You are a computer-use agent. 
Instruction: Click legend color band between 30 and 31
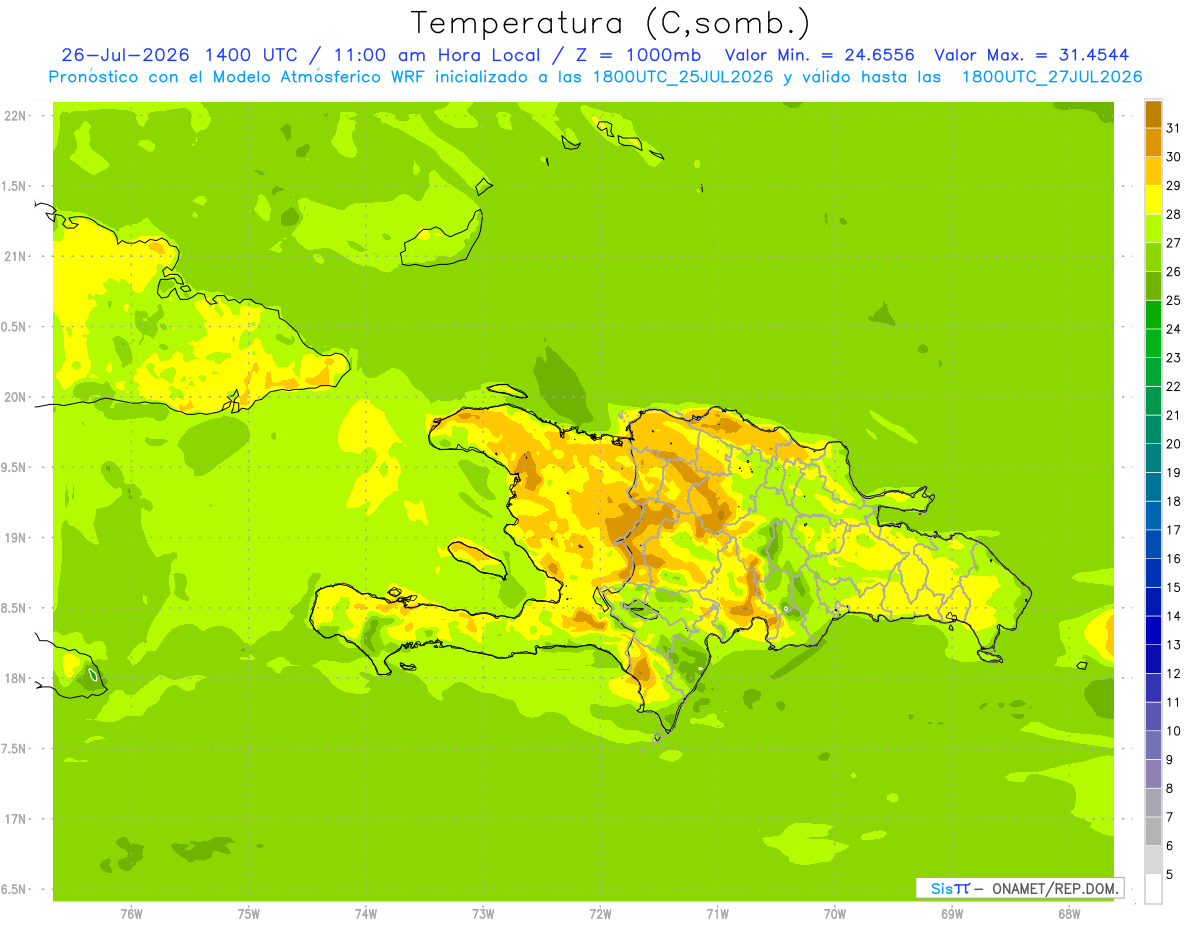click(1153, 142)
